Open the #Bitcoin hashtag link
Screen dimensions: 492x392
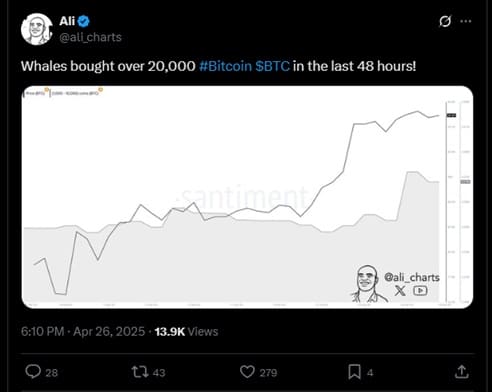pyautogui.click(x=225, y=66)
